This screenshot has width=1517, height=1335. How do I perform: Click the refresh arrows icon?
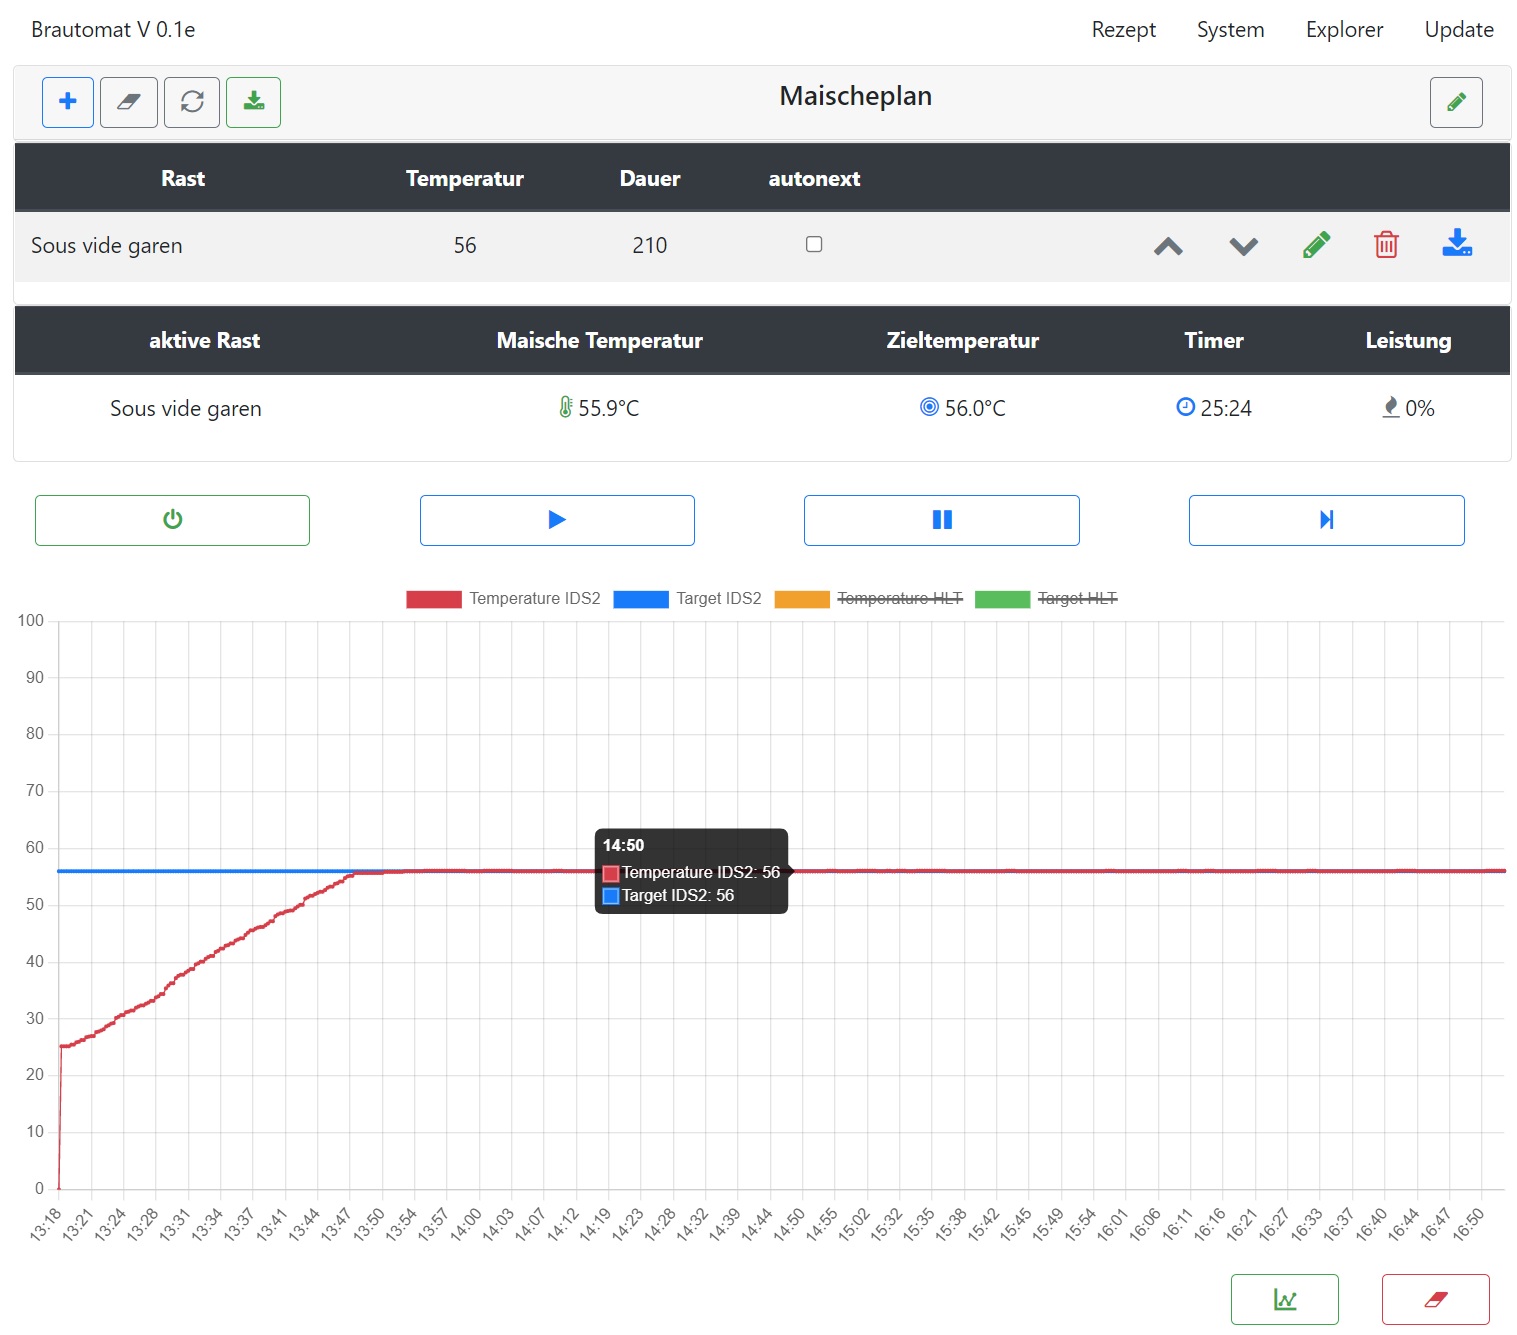click(192, 102)
